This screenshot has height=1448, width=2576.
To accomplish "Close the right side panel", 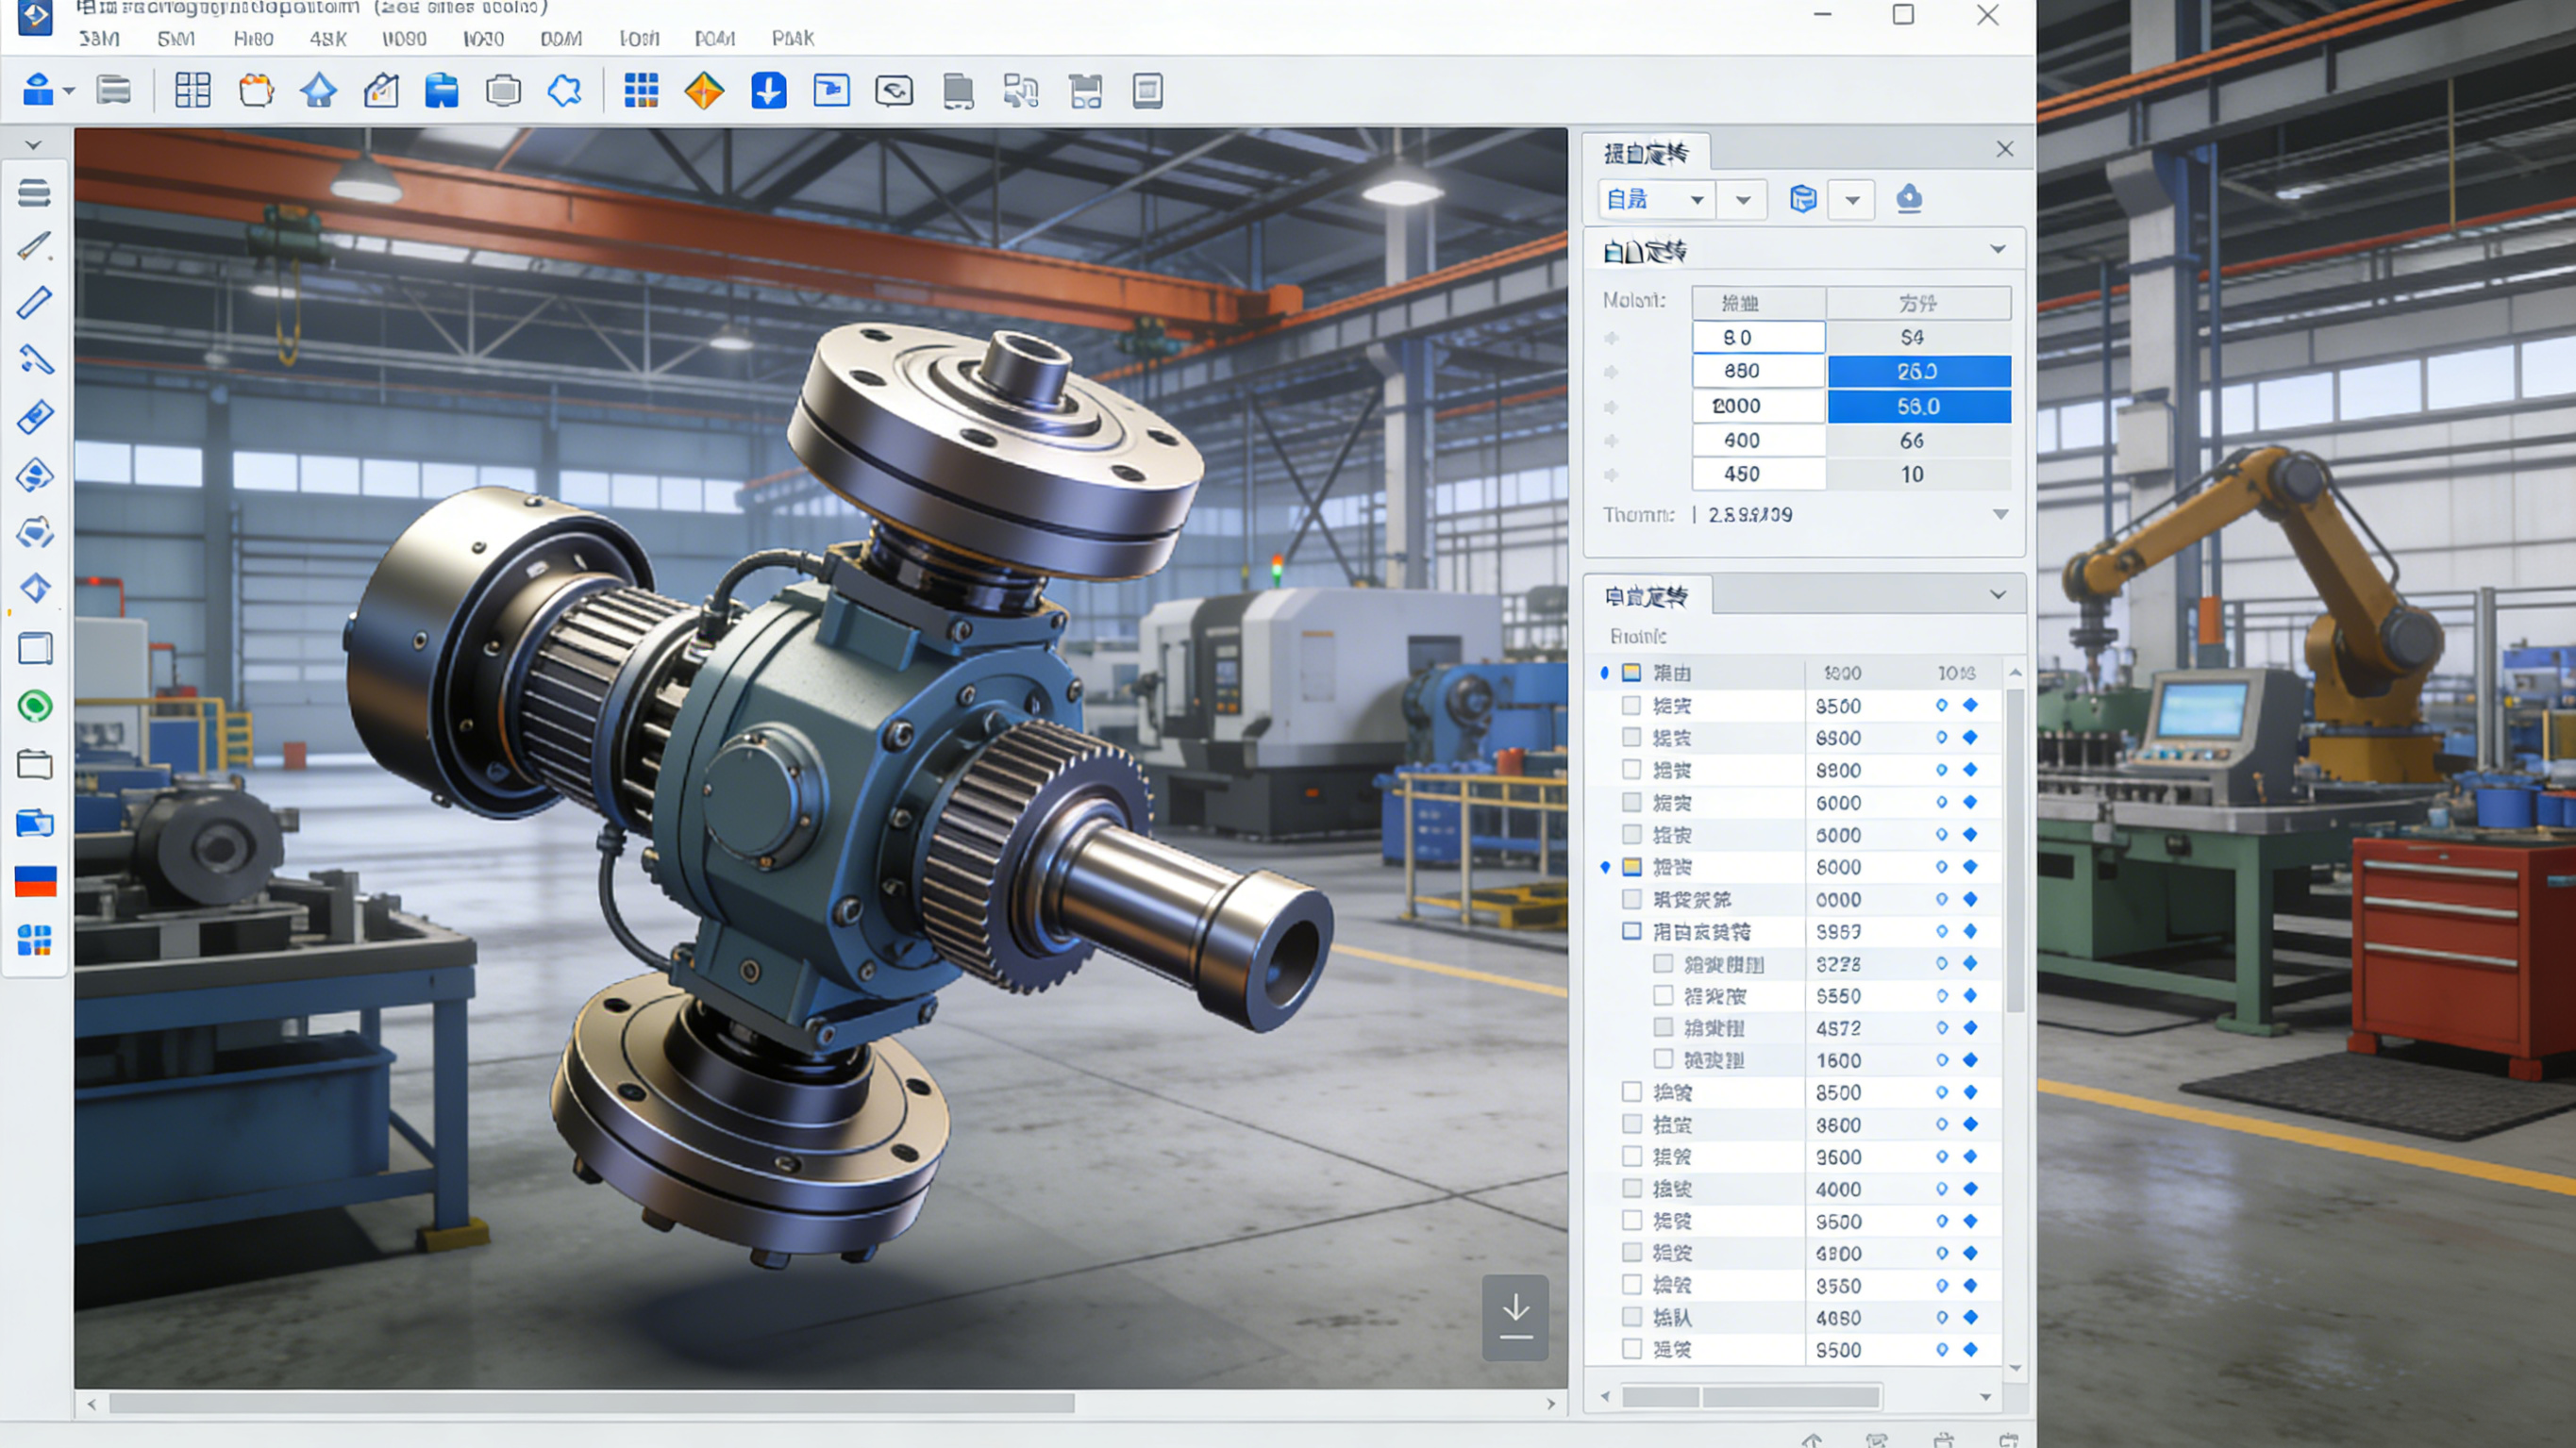I will [2004, 150].
